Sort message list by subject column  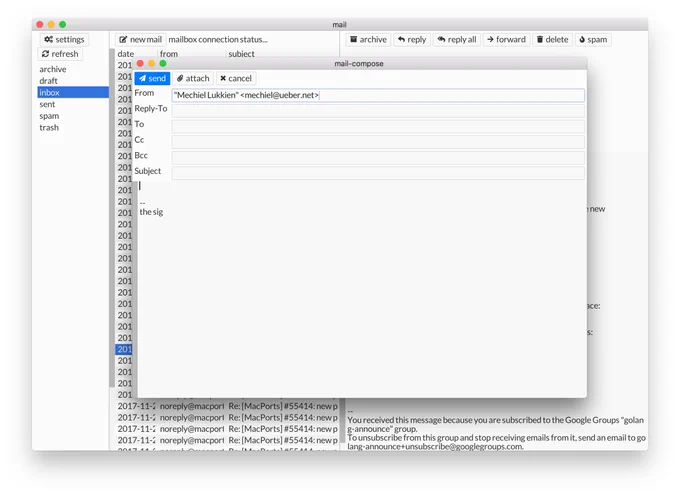(x=241, y=54)
